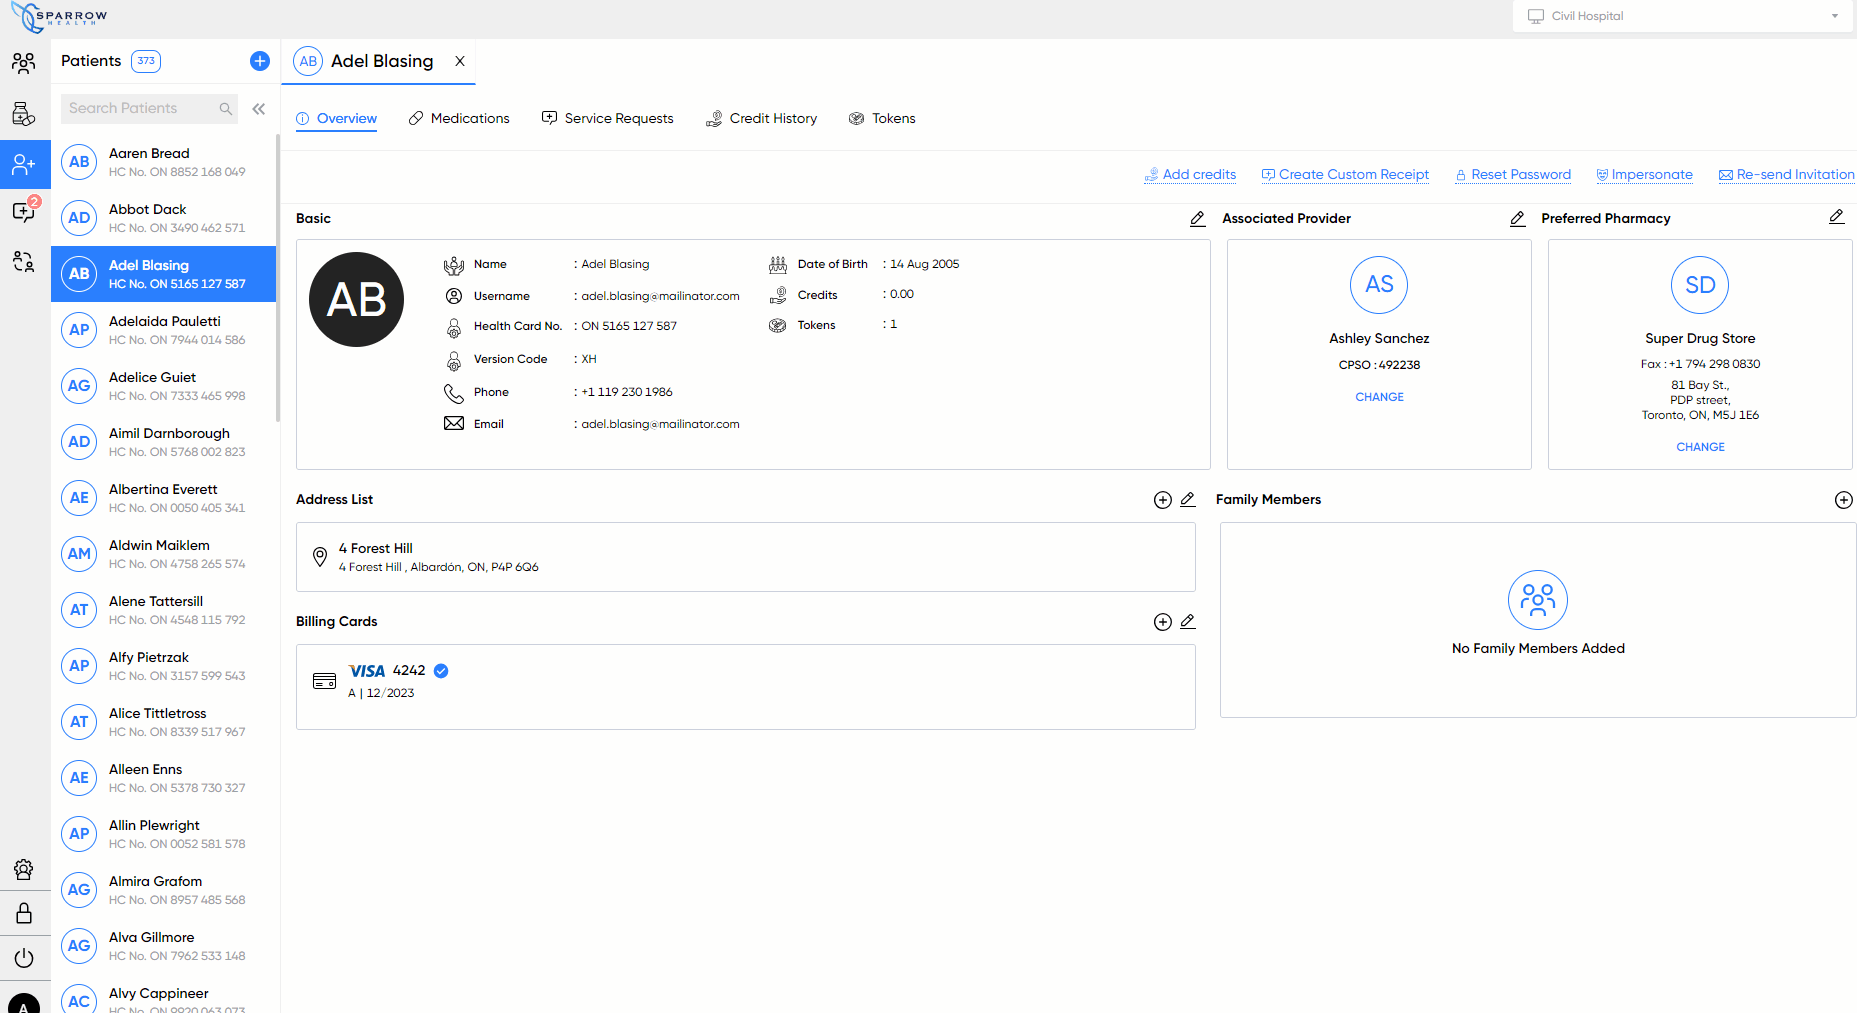The image size is (1857, 1013).
Task: Add a new billing card
Action: [1162, 622]
